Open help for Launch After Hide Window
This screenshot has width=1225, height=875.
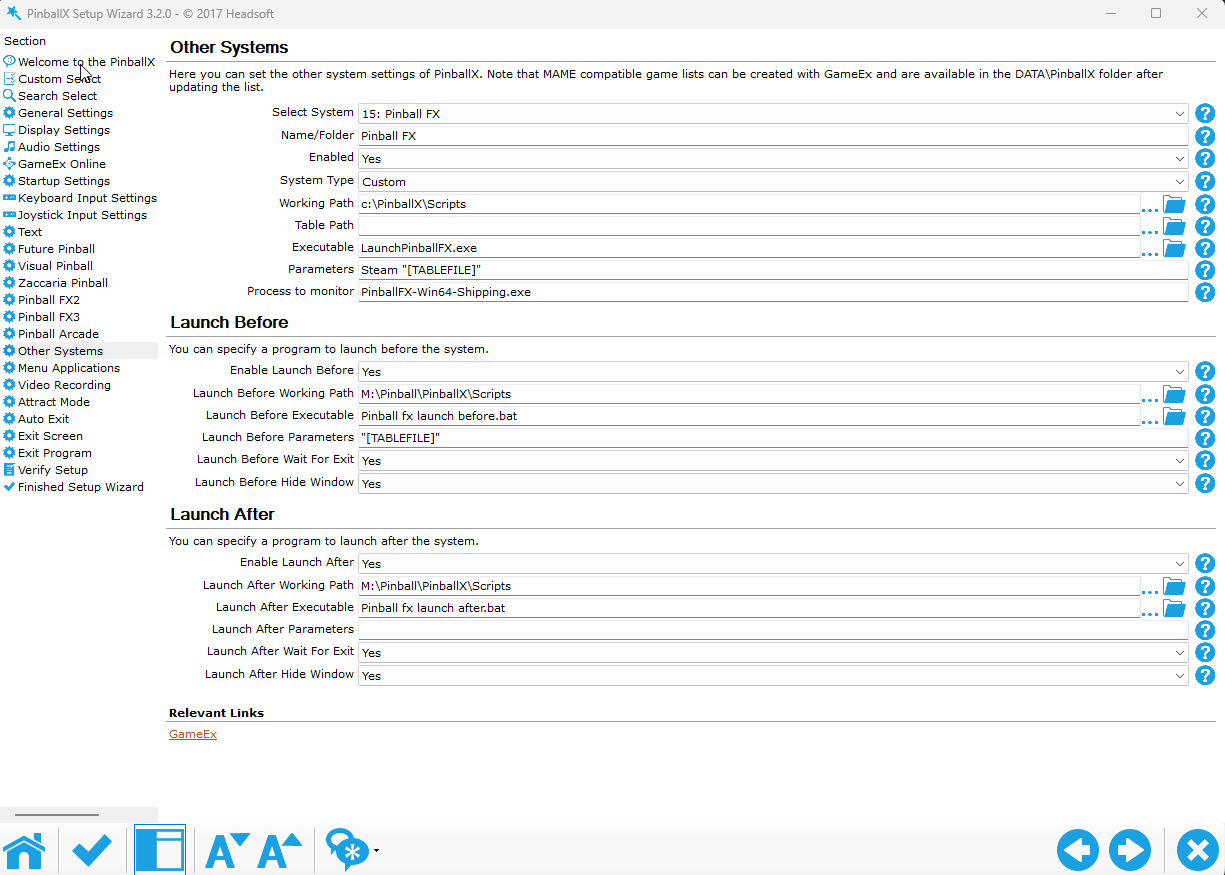tap(1205, 675)
